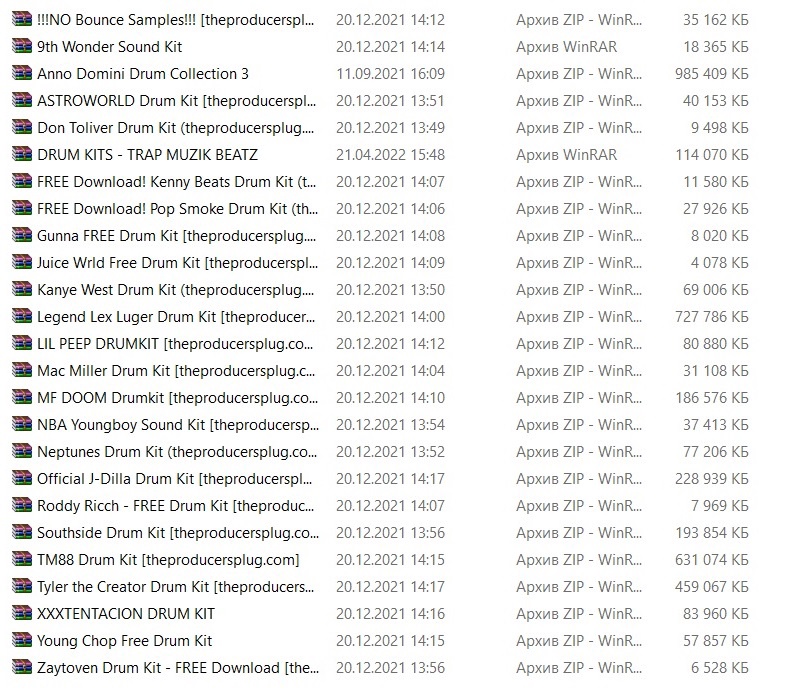Click the Legend Lex Luger Drum Kit icon
806x695 pixels.
pos(22,316)
